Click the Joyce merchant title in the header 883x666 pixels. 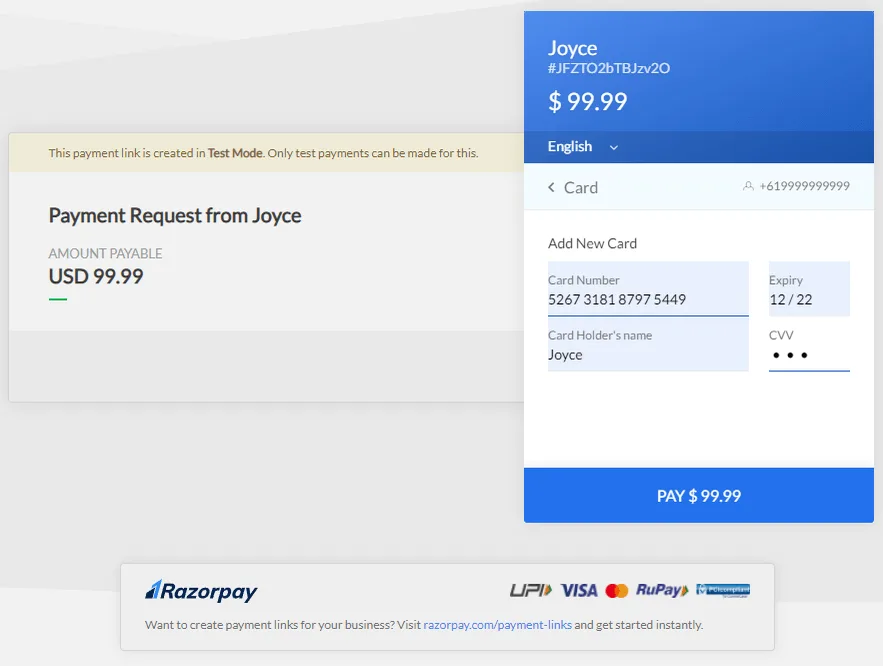click(x=572, y=48)
